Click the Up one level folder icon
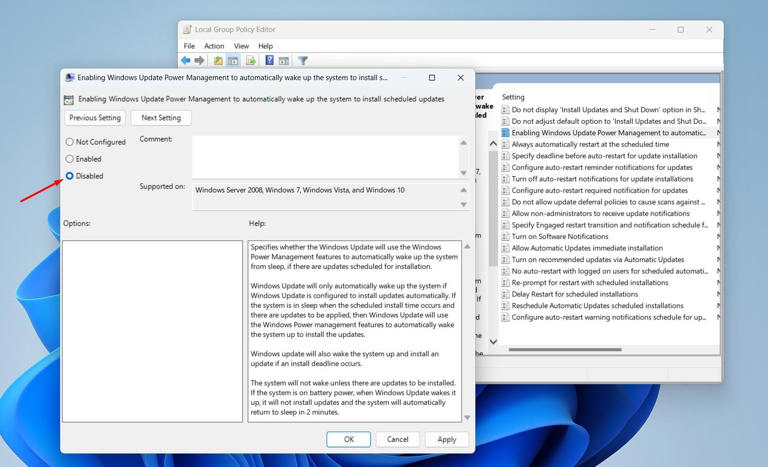Screen dimensions: 768x467 [x=218, y=61]
